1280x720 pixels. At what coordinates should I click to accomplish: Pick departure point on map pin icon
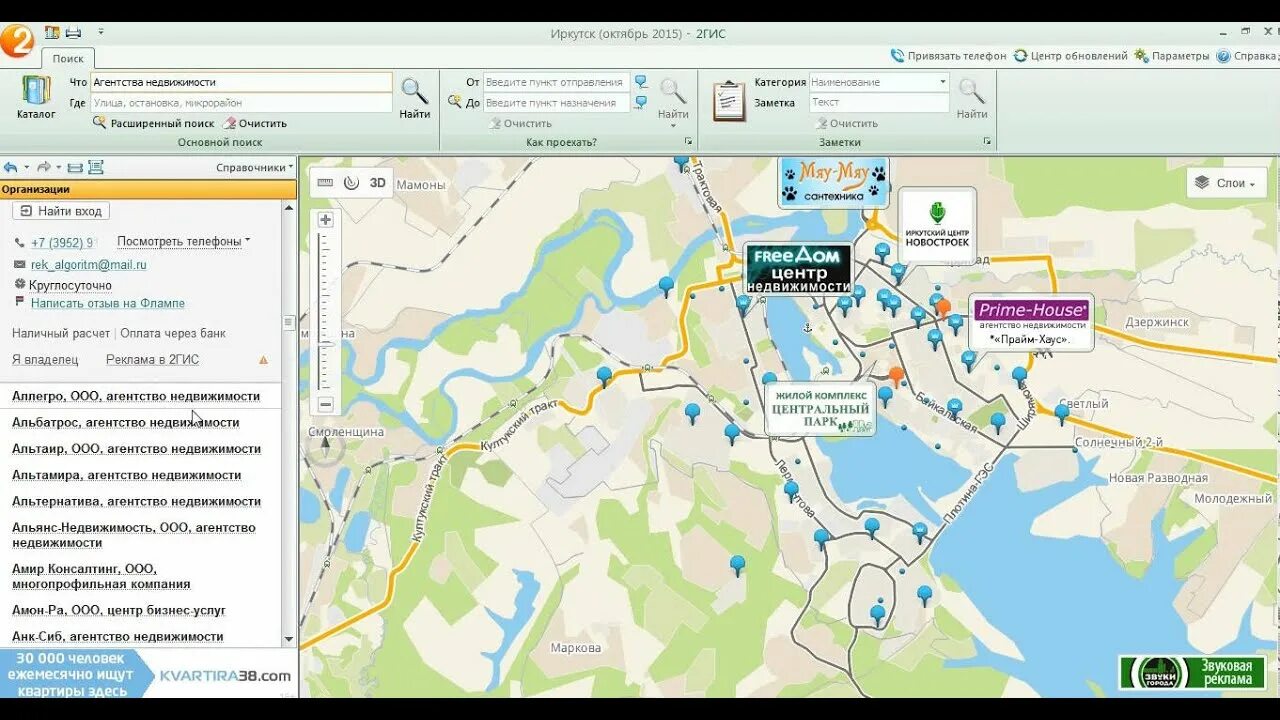pos(641,82)
